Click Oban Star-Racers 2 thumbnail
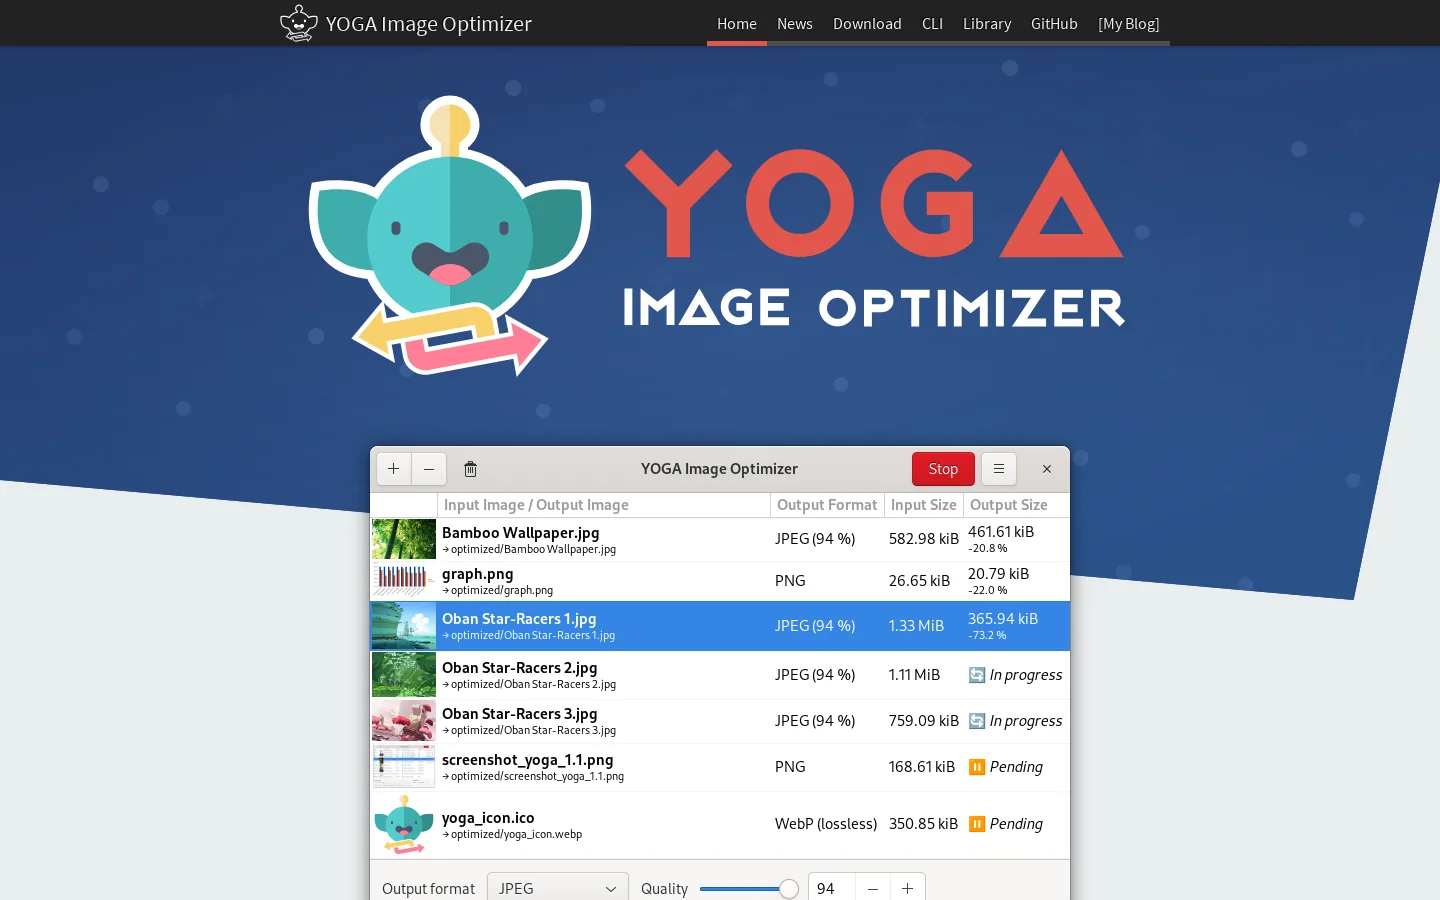 tap(404, 675)
